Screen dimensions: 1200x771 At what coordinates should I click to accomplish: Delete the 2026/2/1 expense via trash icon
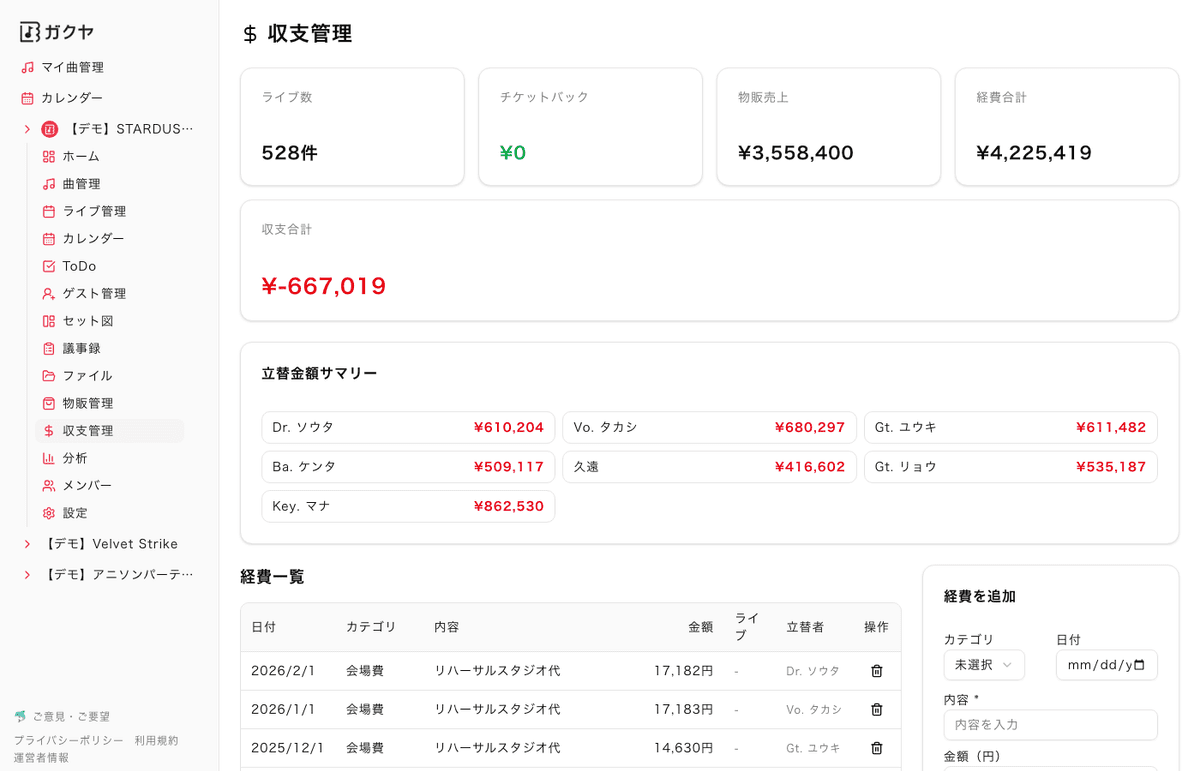click(876, 671)
